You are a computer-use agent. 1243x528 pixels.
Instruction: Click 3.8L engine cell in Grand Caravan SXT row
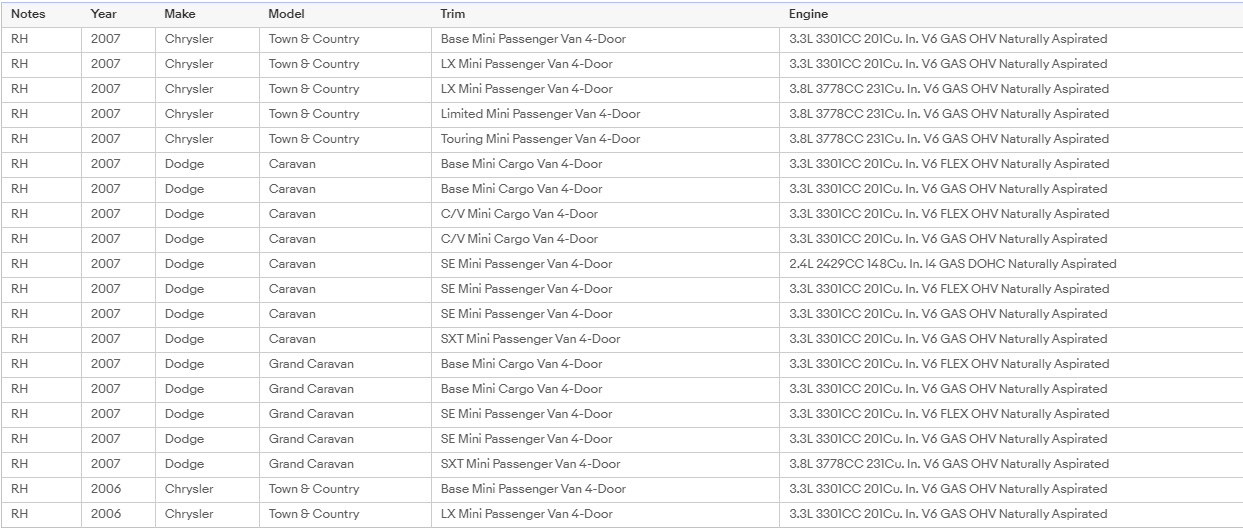click(x=948, y=464)
